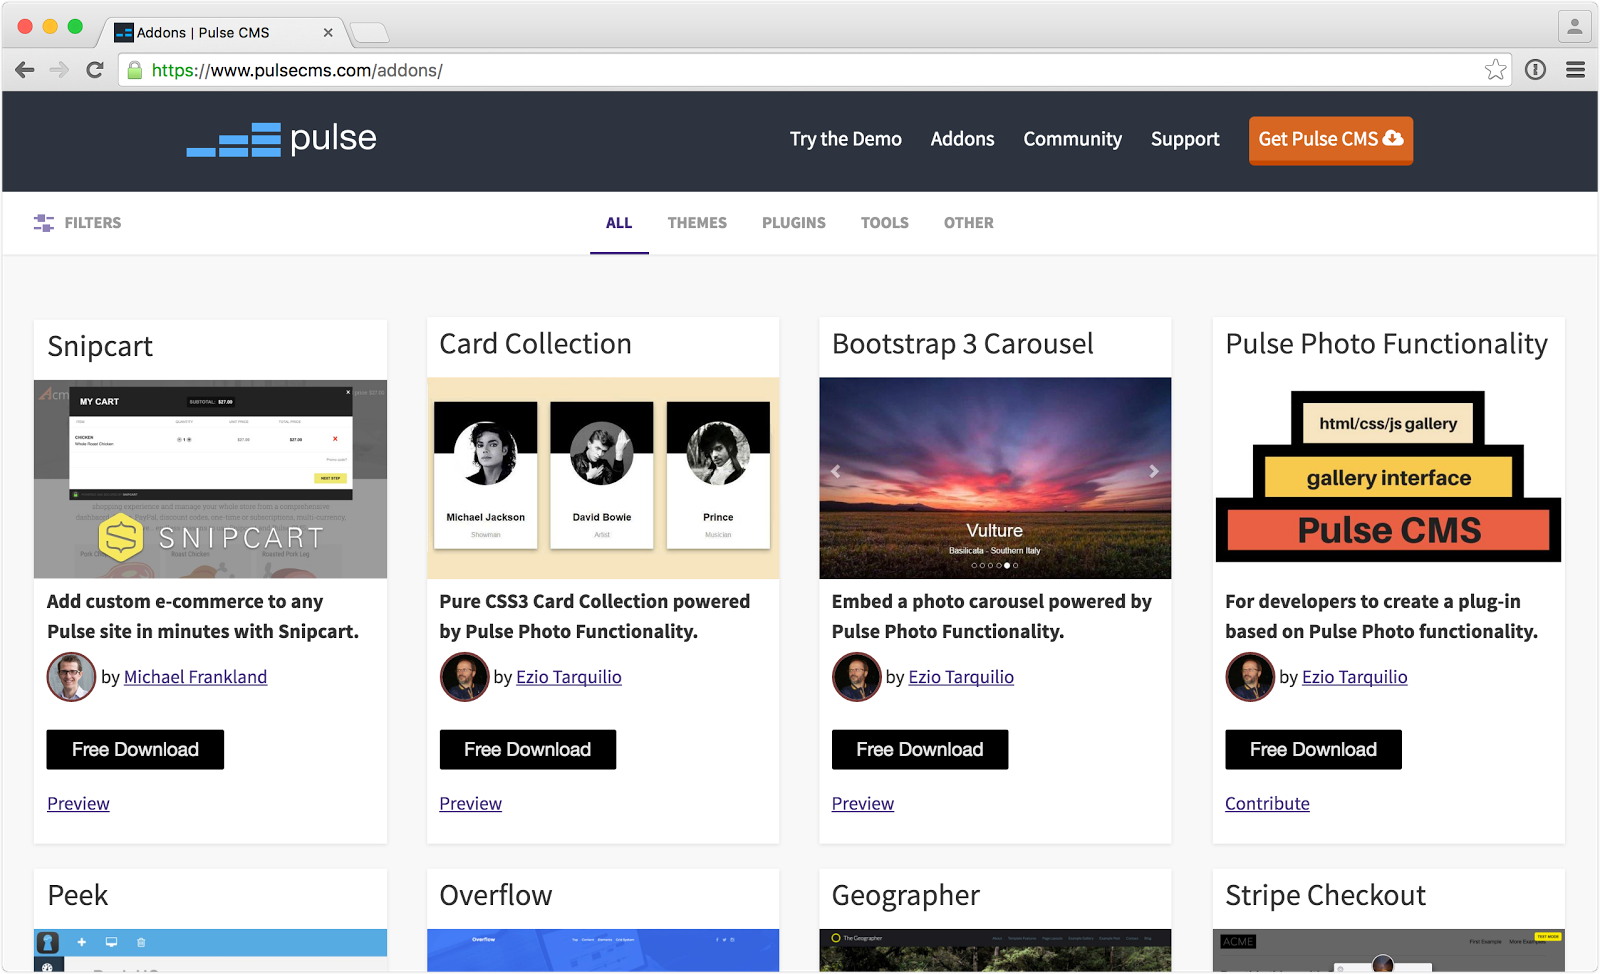Click the Vulture sunset carousel image
Image resolution: width=1600 pixels, height=974 pixels.
[995, 478]
